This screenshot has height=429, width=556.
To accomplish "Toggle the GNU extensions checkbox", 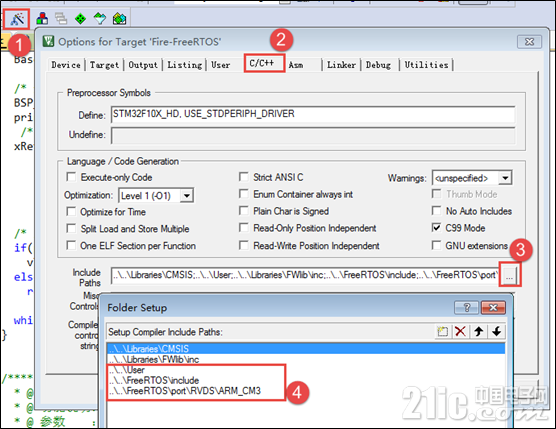I will click(x=437, y=245).
